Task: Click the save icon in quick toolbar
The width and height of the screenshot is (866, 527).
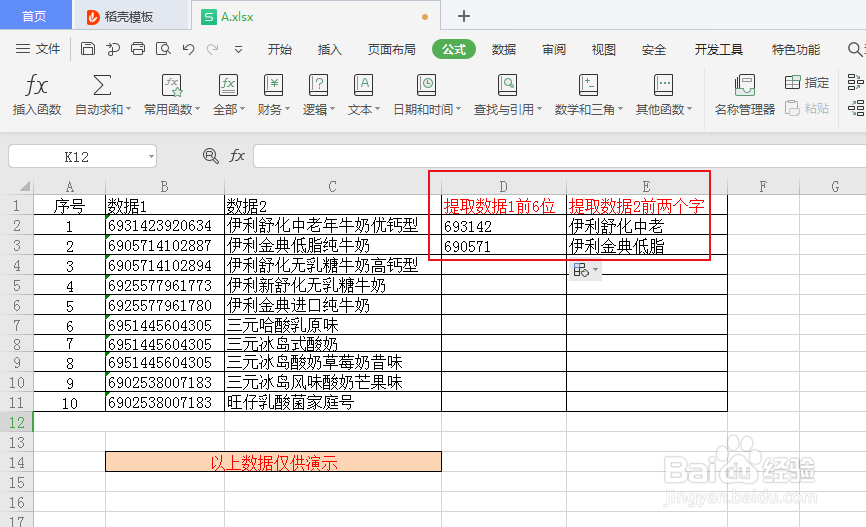Action: click(x=87, y=49)
